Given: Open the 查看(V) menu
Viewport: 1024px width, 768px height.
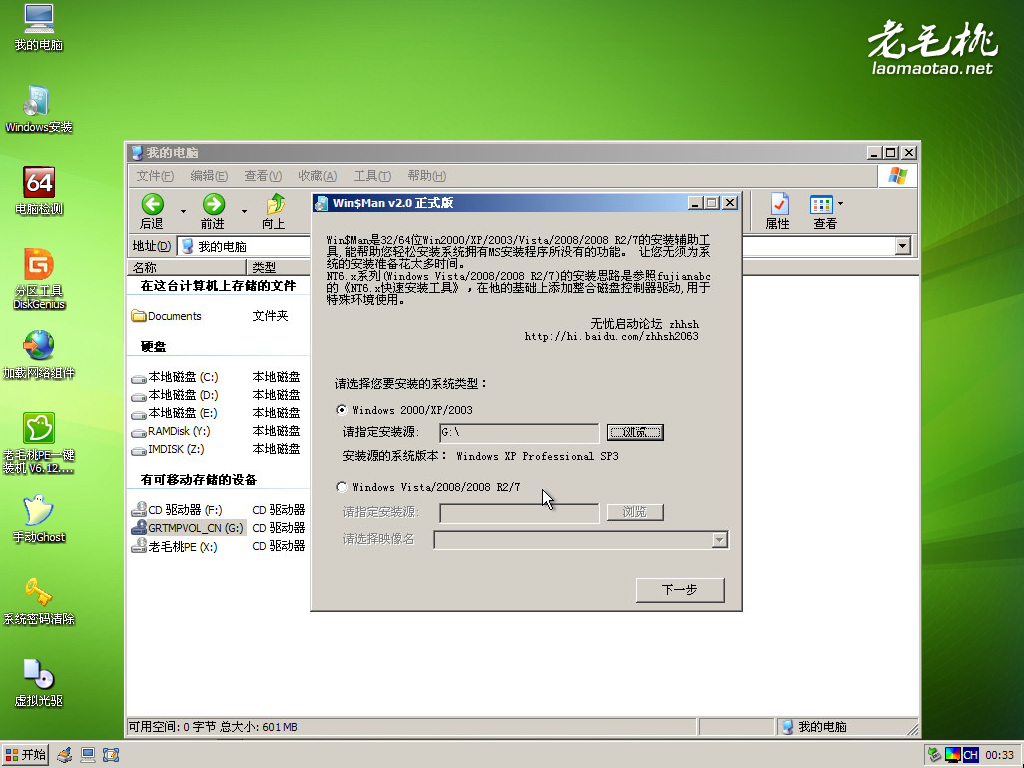Looking at the screenshot, I should click(263, 176).
